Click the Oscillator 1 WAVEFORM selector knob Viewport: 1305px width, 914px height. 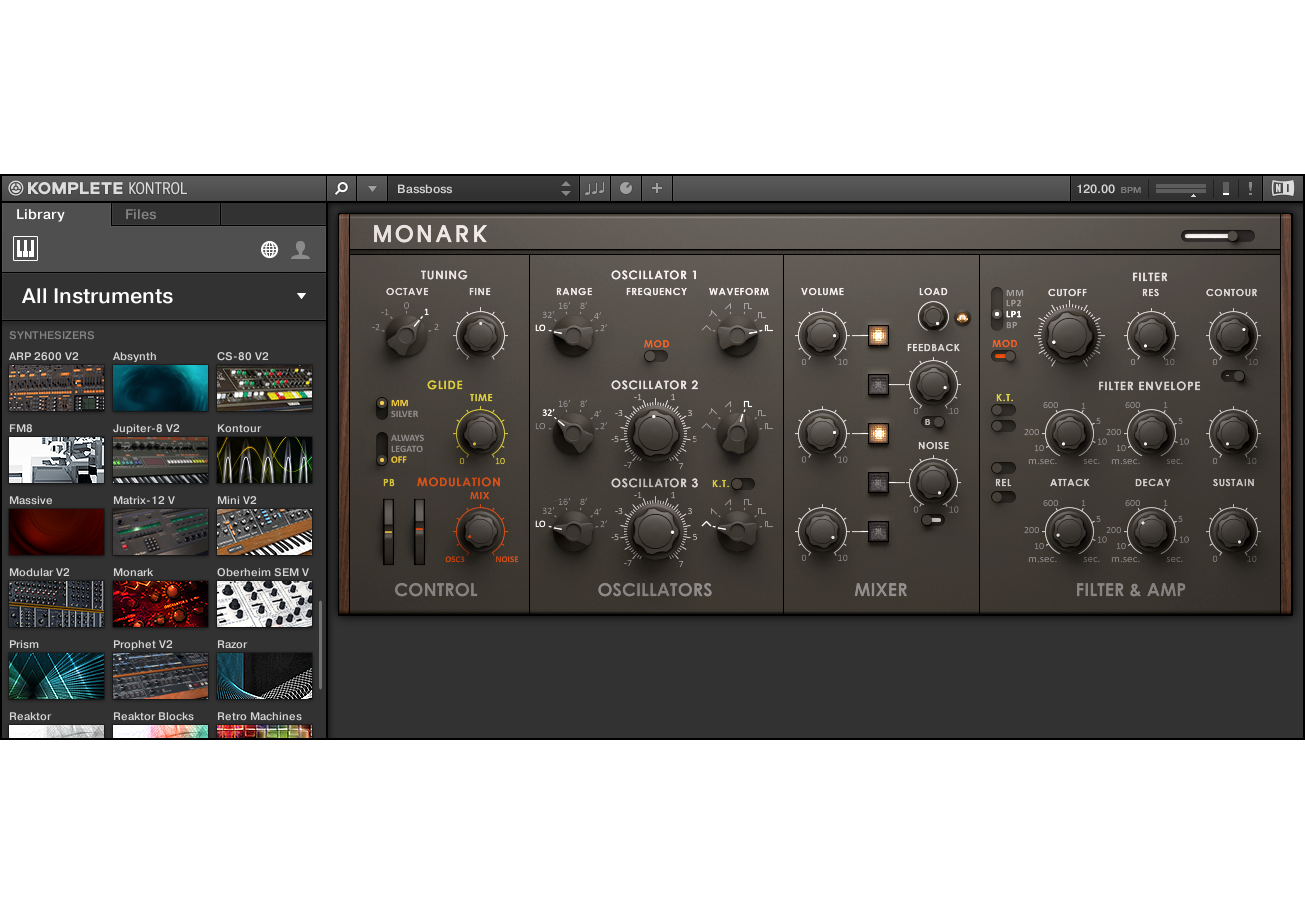pyautogui.click(x=738, y=335)
